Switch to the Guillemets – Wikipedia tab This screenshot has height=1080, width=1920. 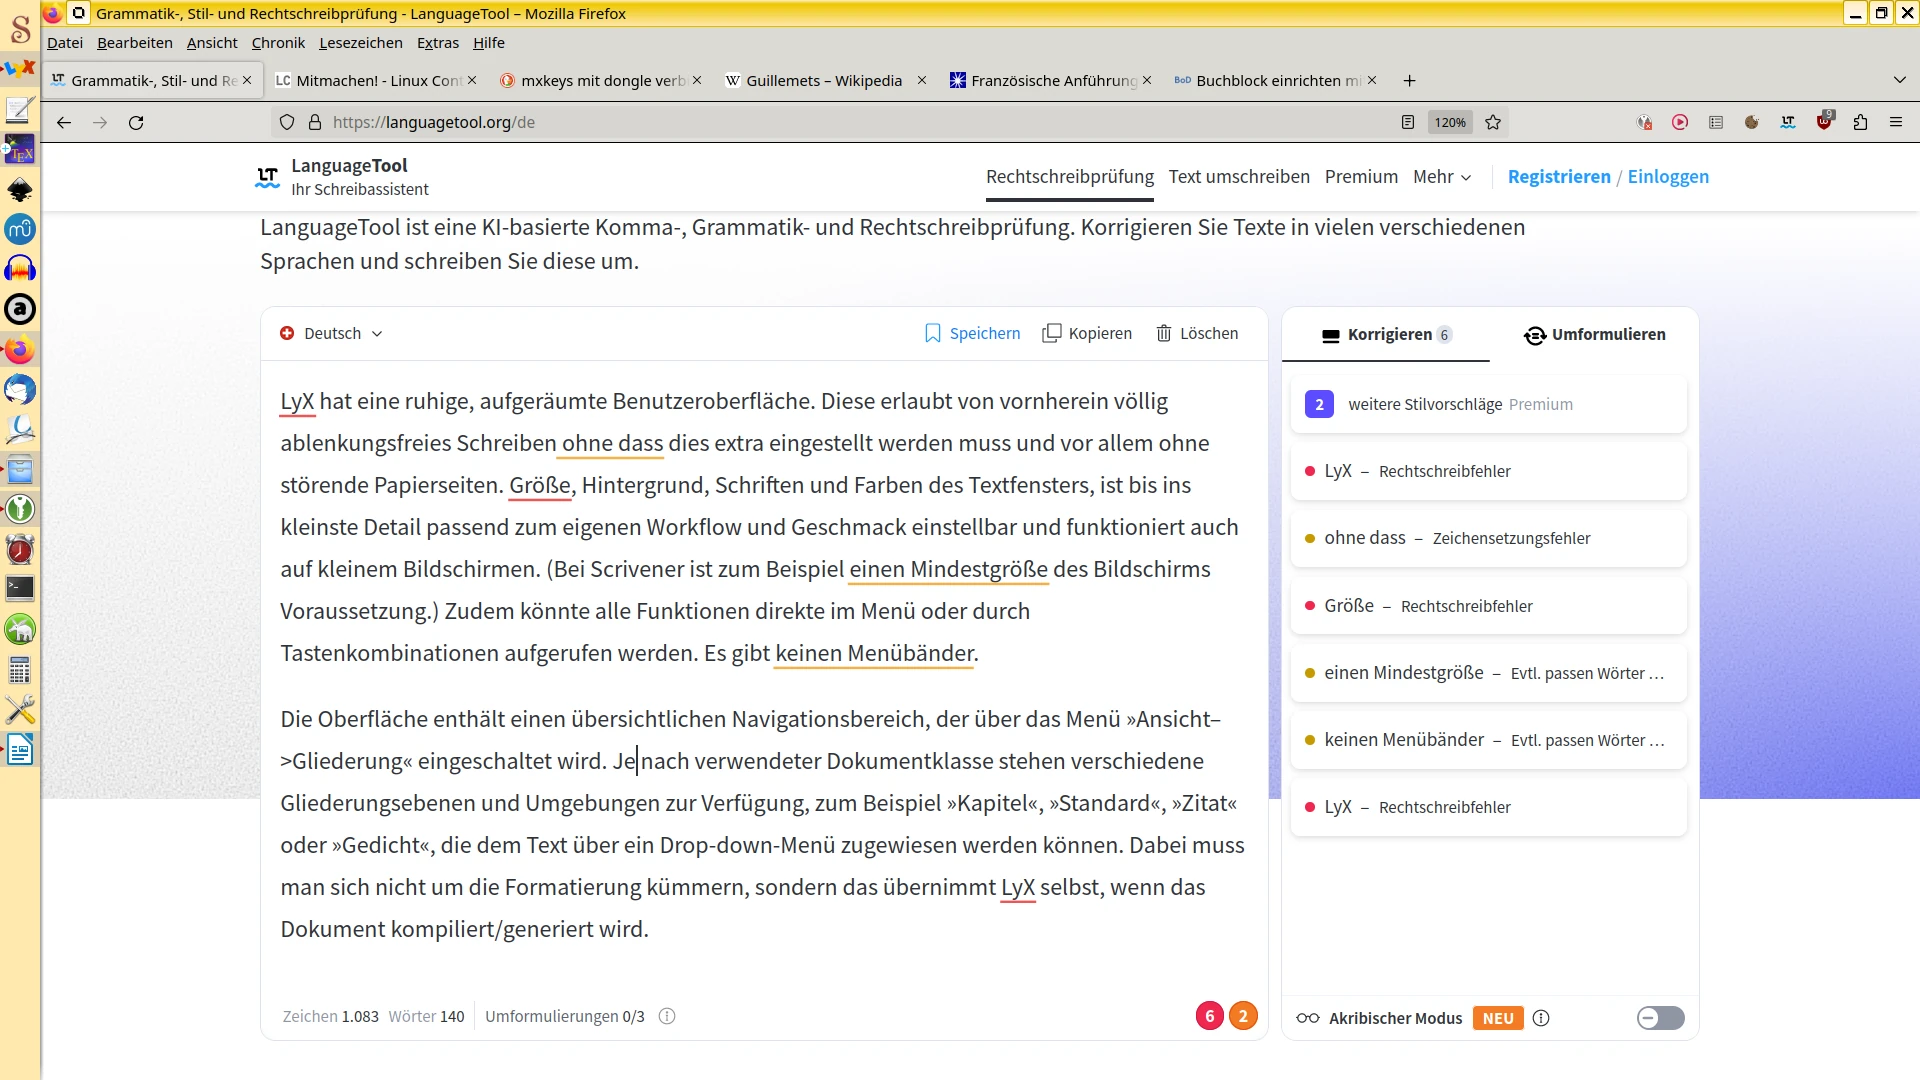pos(825,80)
